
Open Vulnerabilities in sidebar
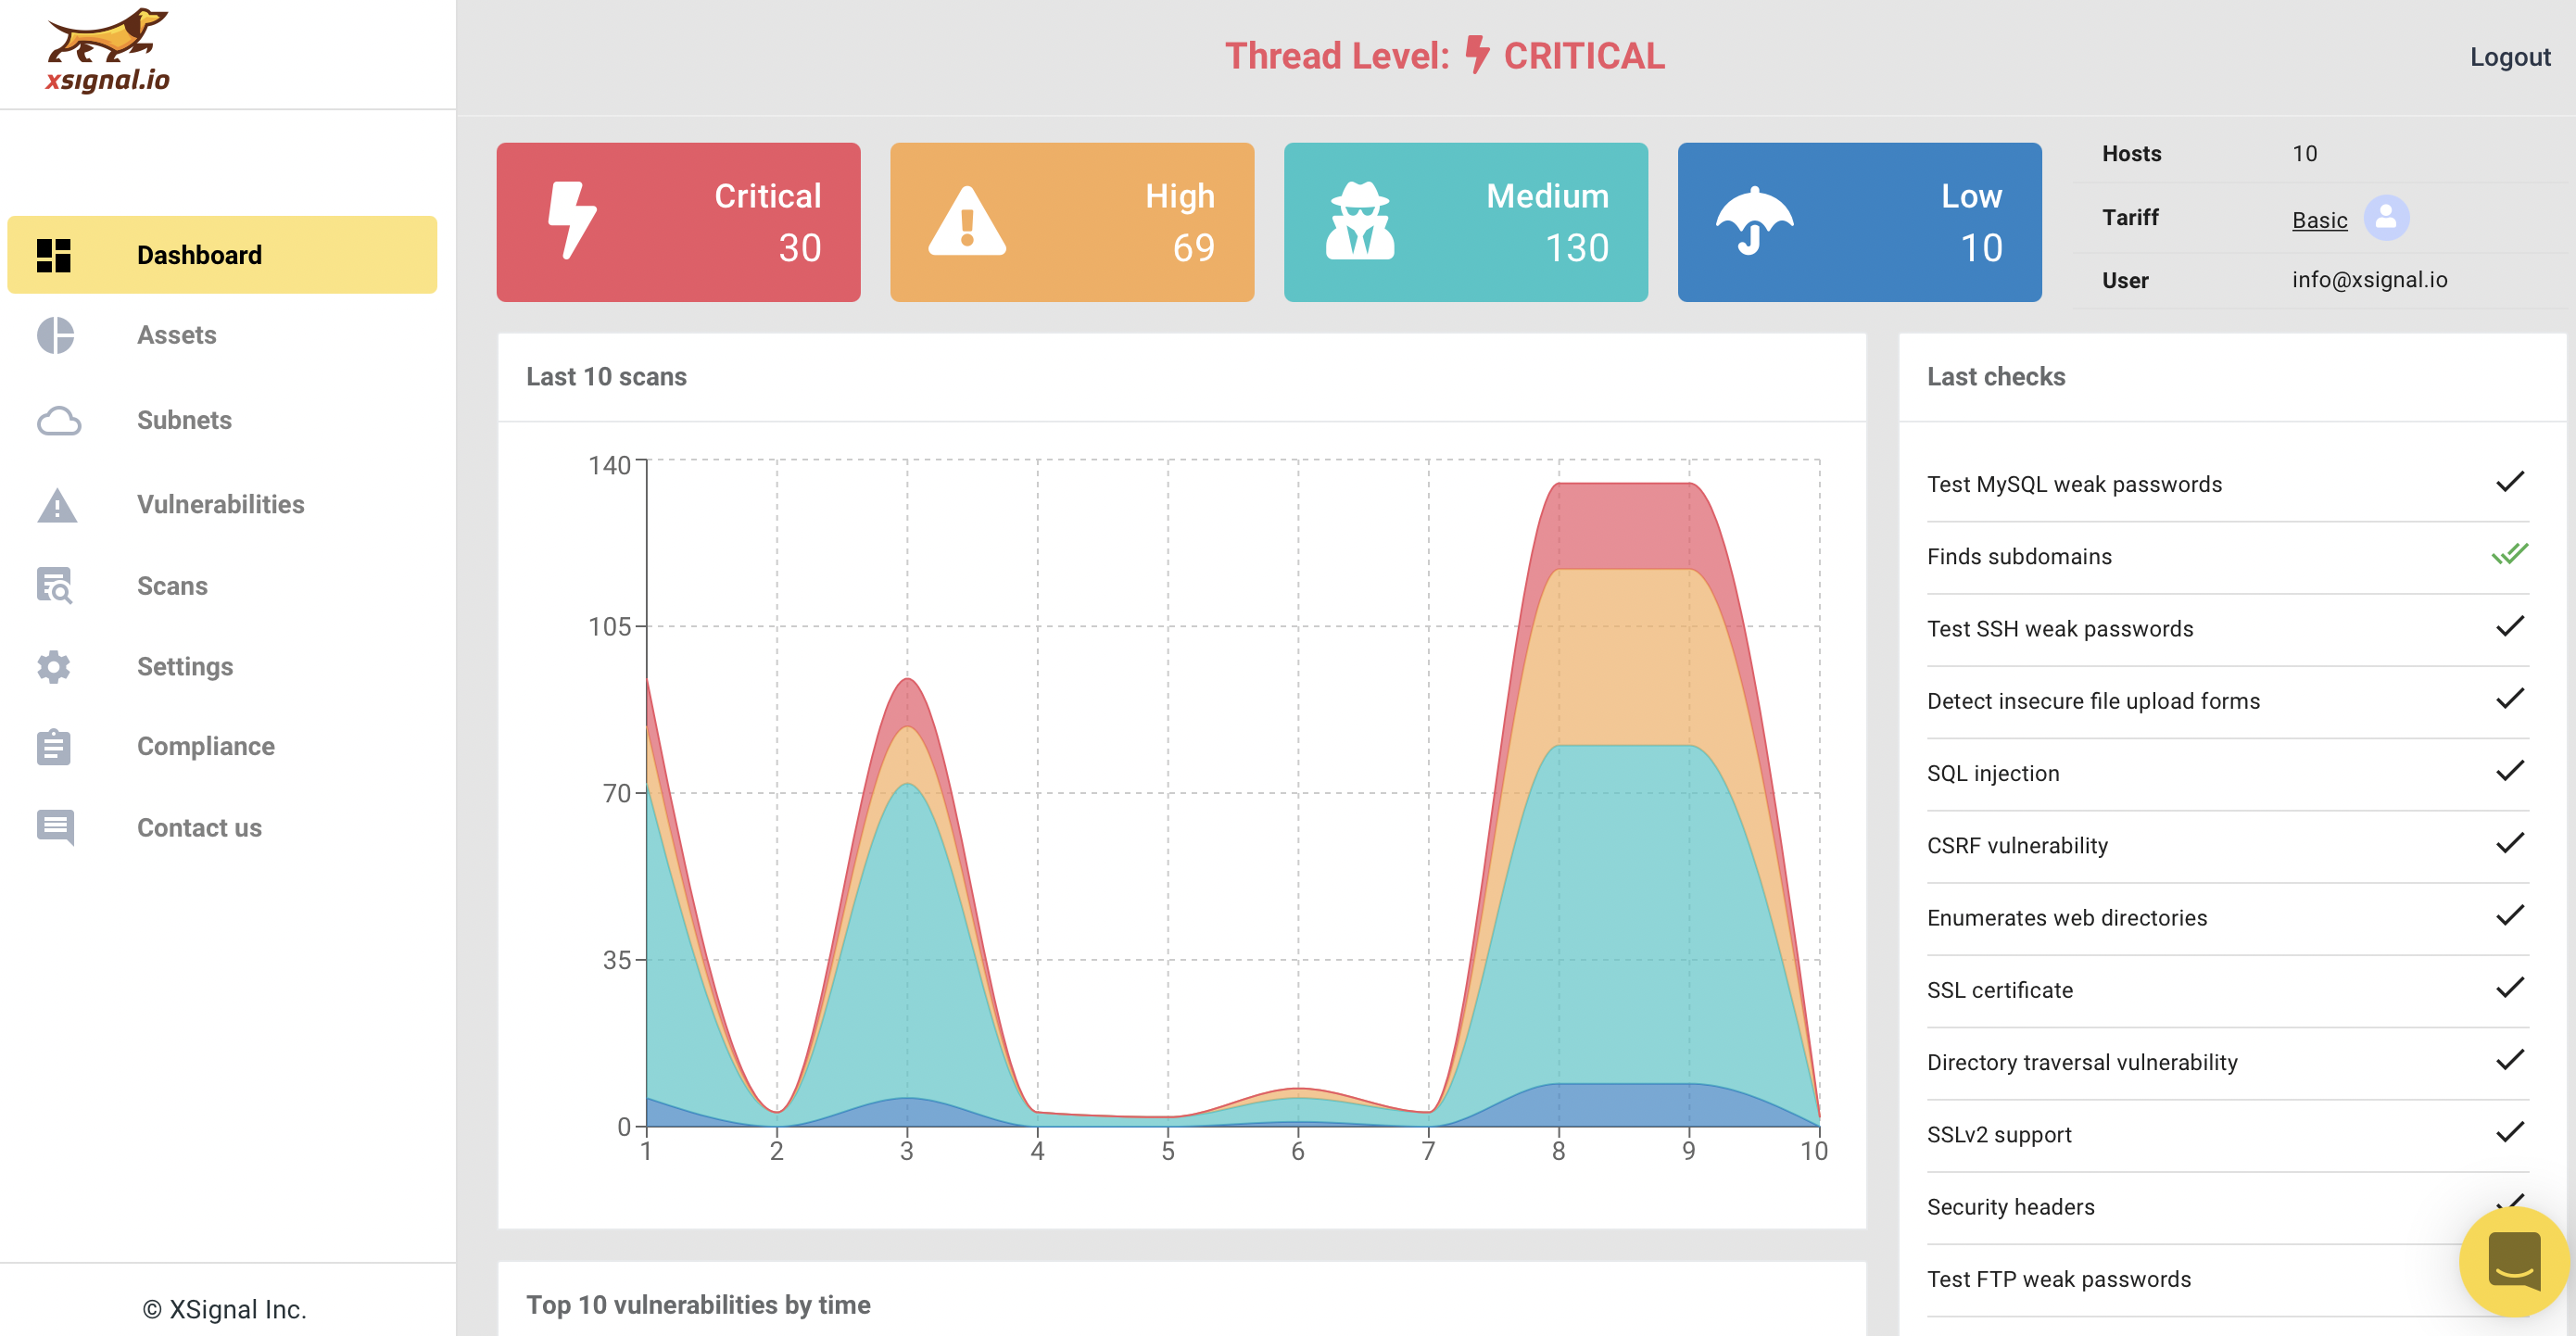221,504
